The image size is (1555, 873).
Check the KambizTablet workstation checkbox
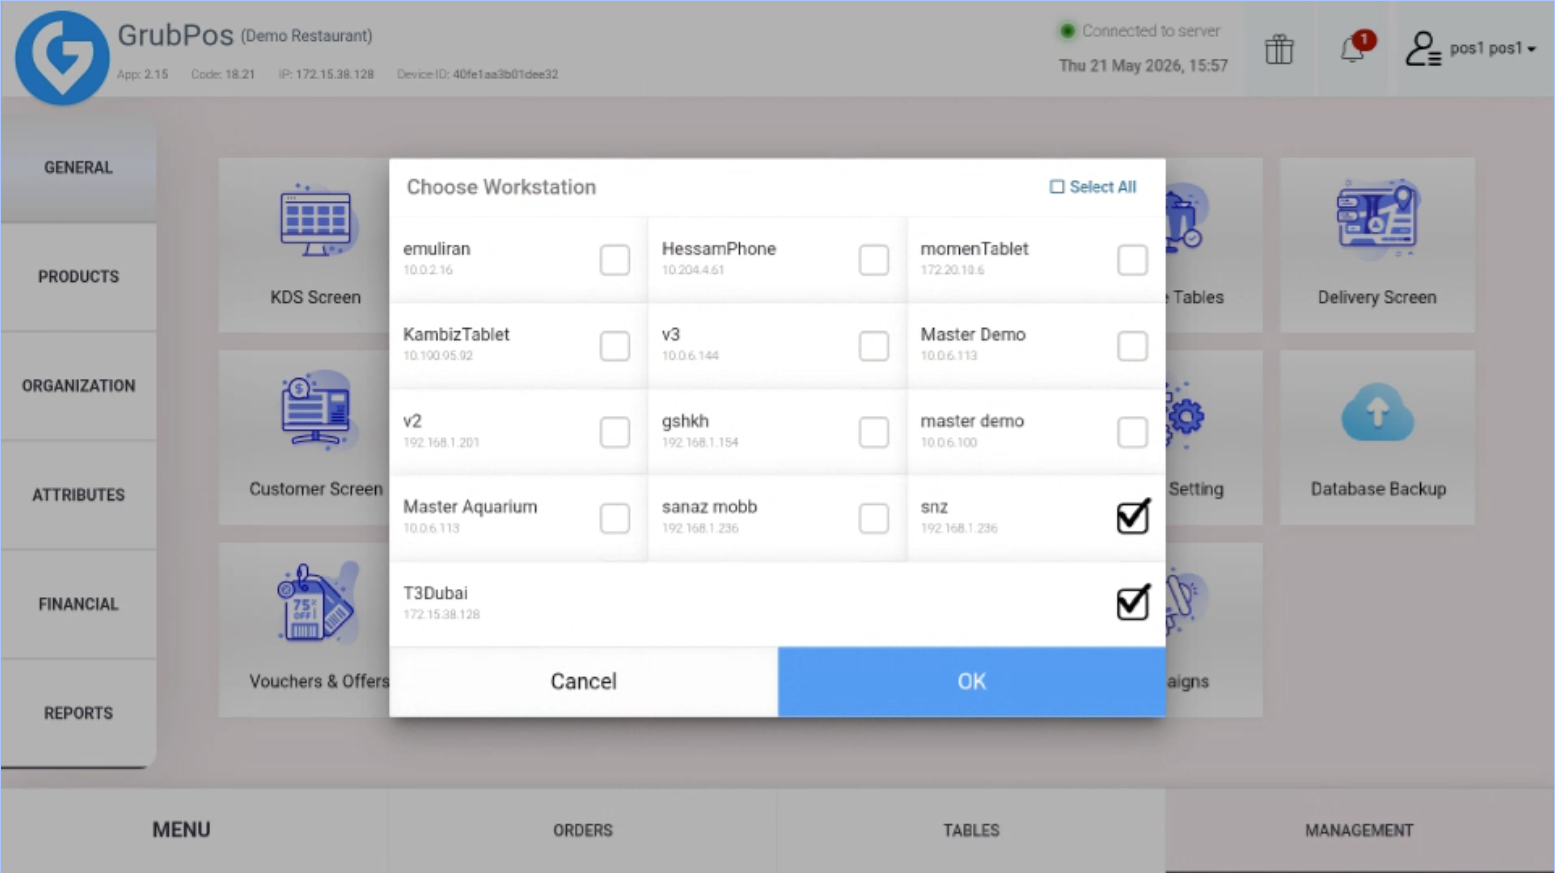point(615,346)
